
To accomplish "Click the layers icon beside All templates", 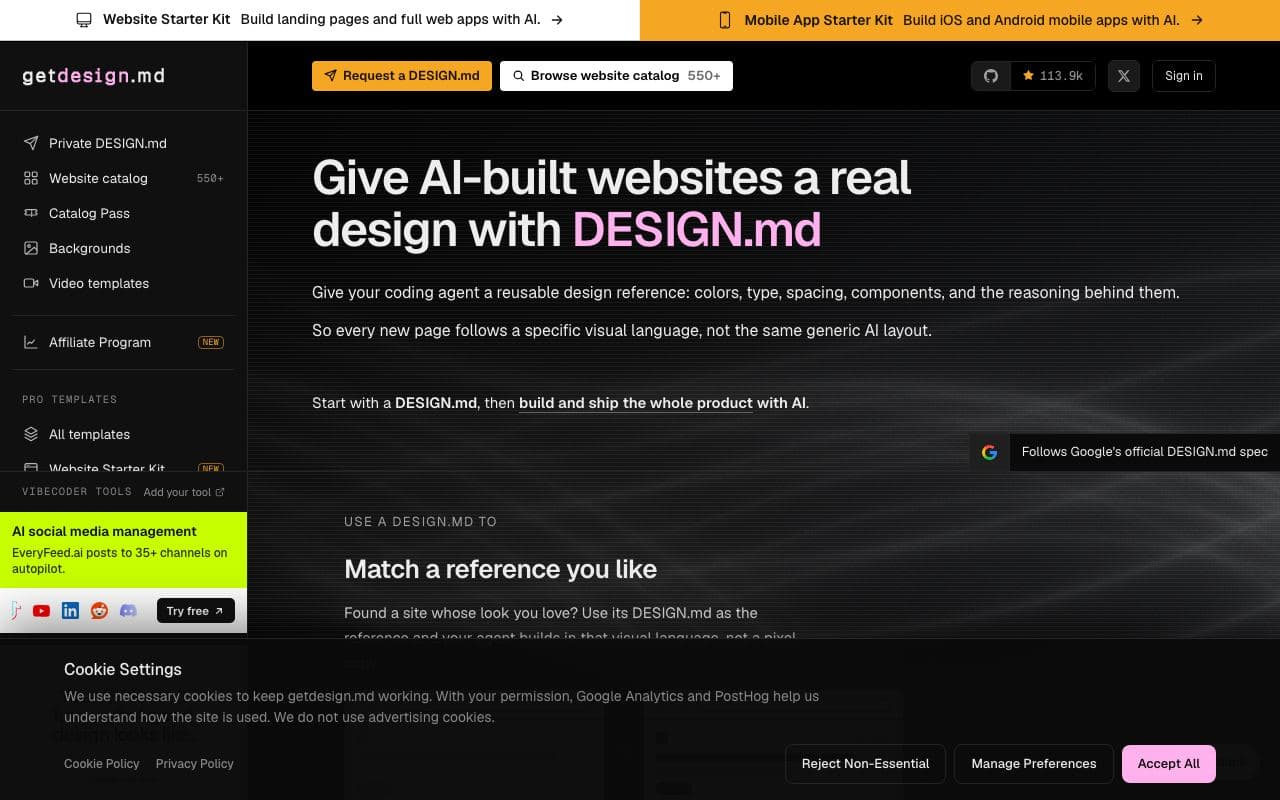I will [31, 434].
